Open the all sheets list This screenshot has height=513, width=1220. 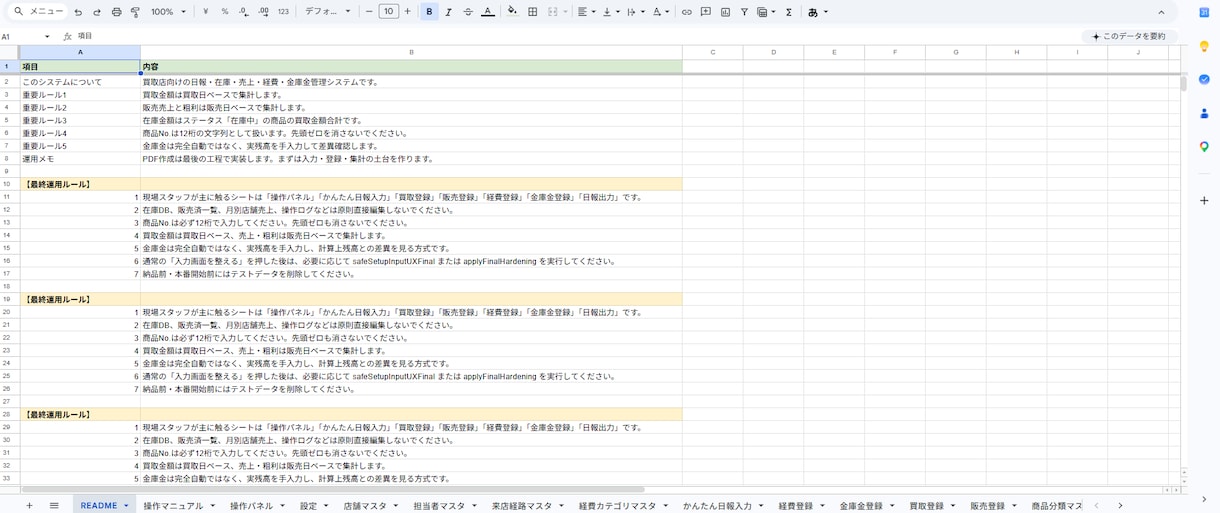(54, 506)
